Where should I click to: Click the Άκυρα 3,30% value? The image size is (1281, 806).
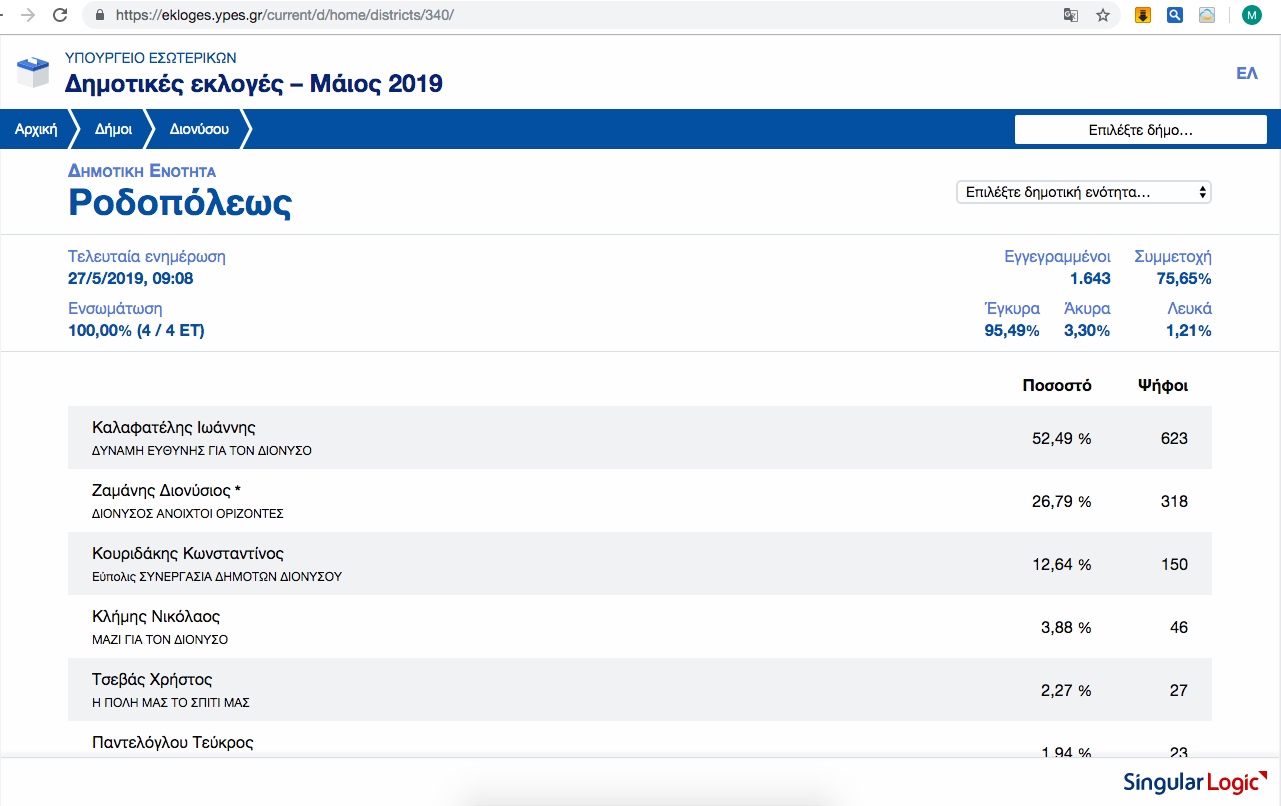[1087, 331]
